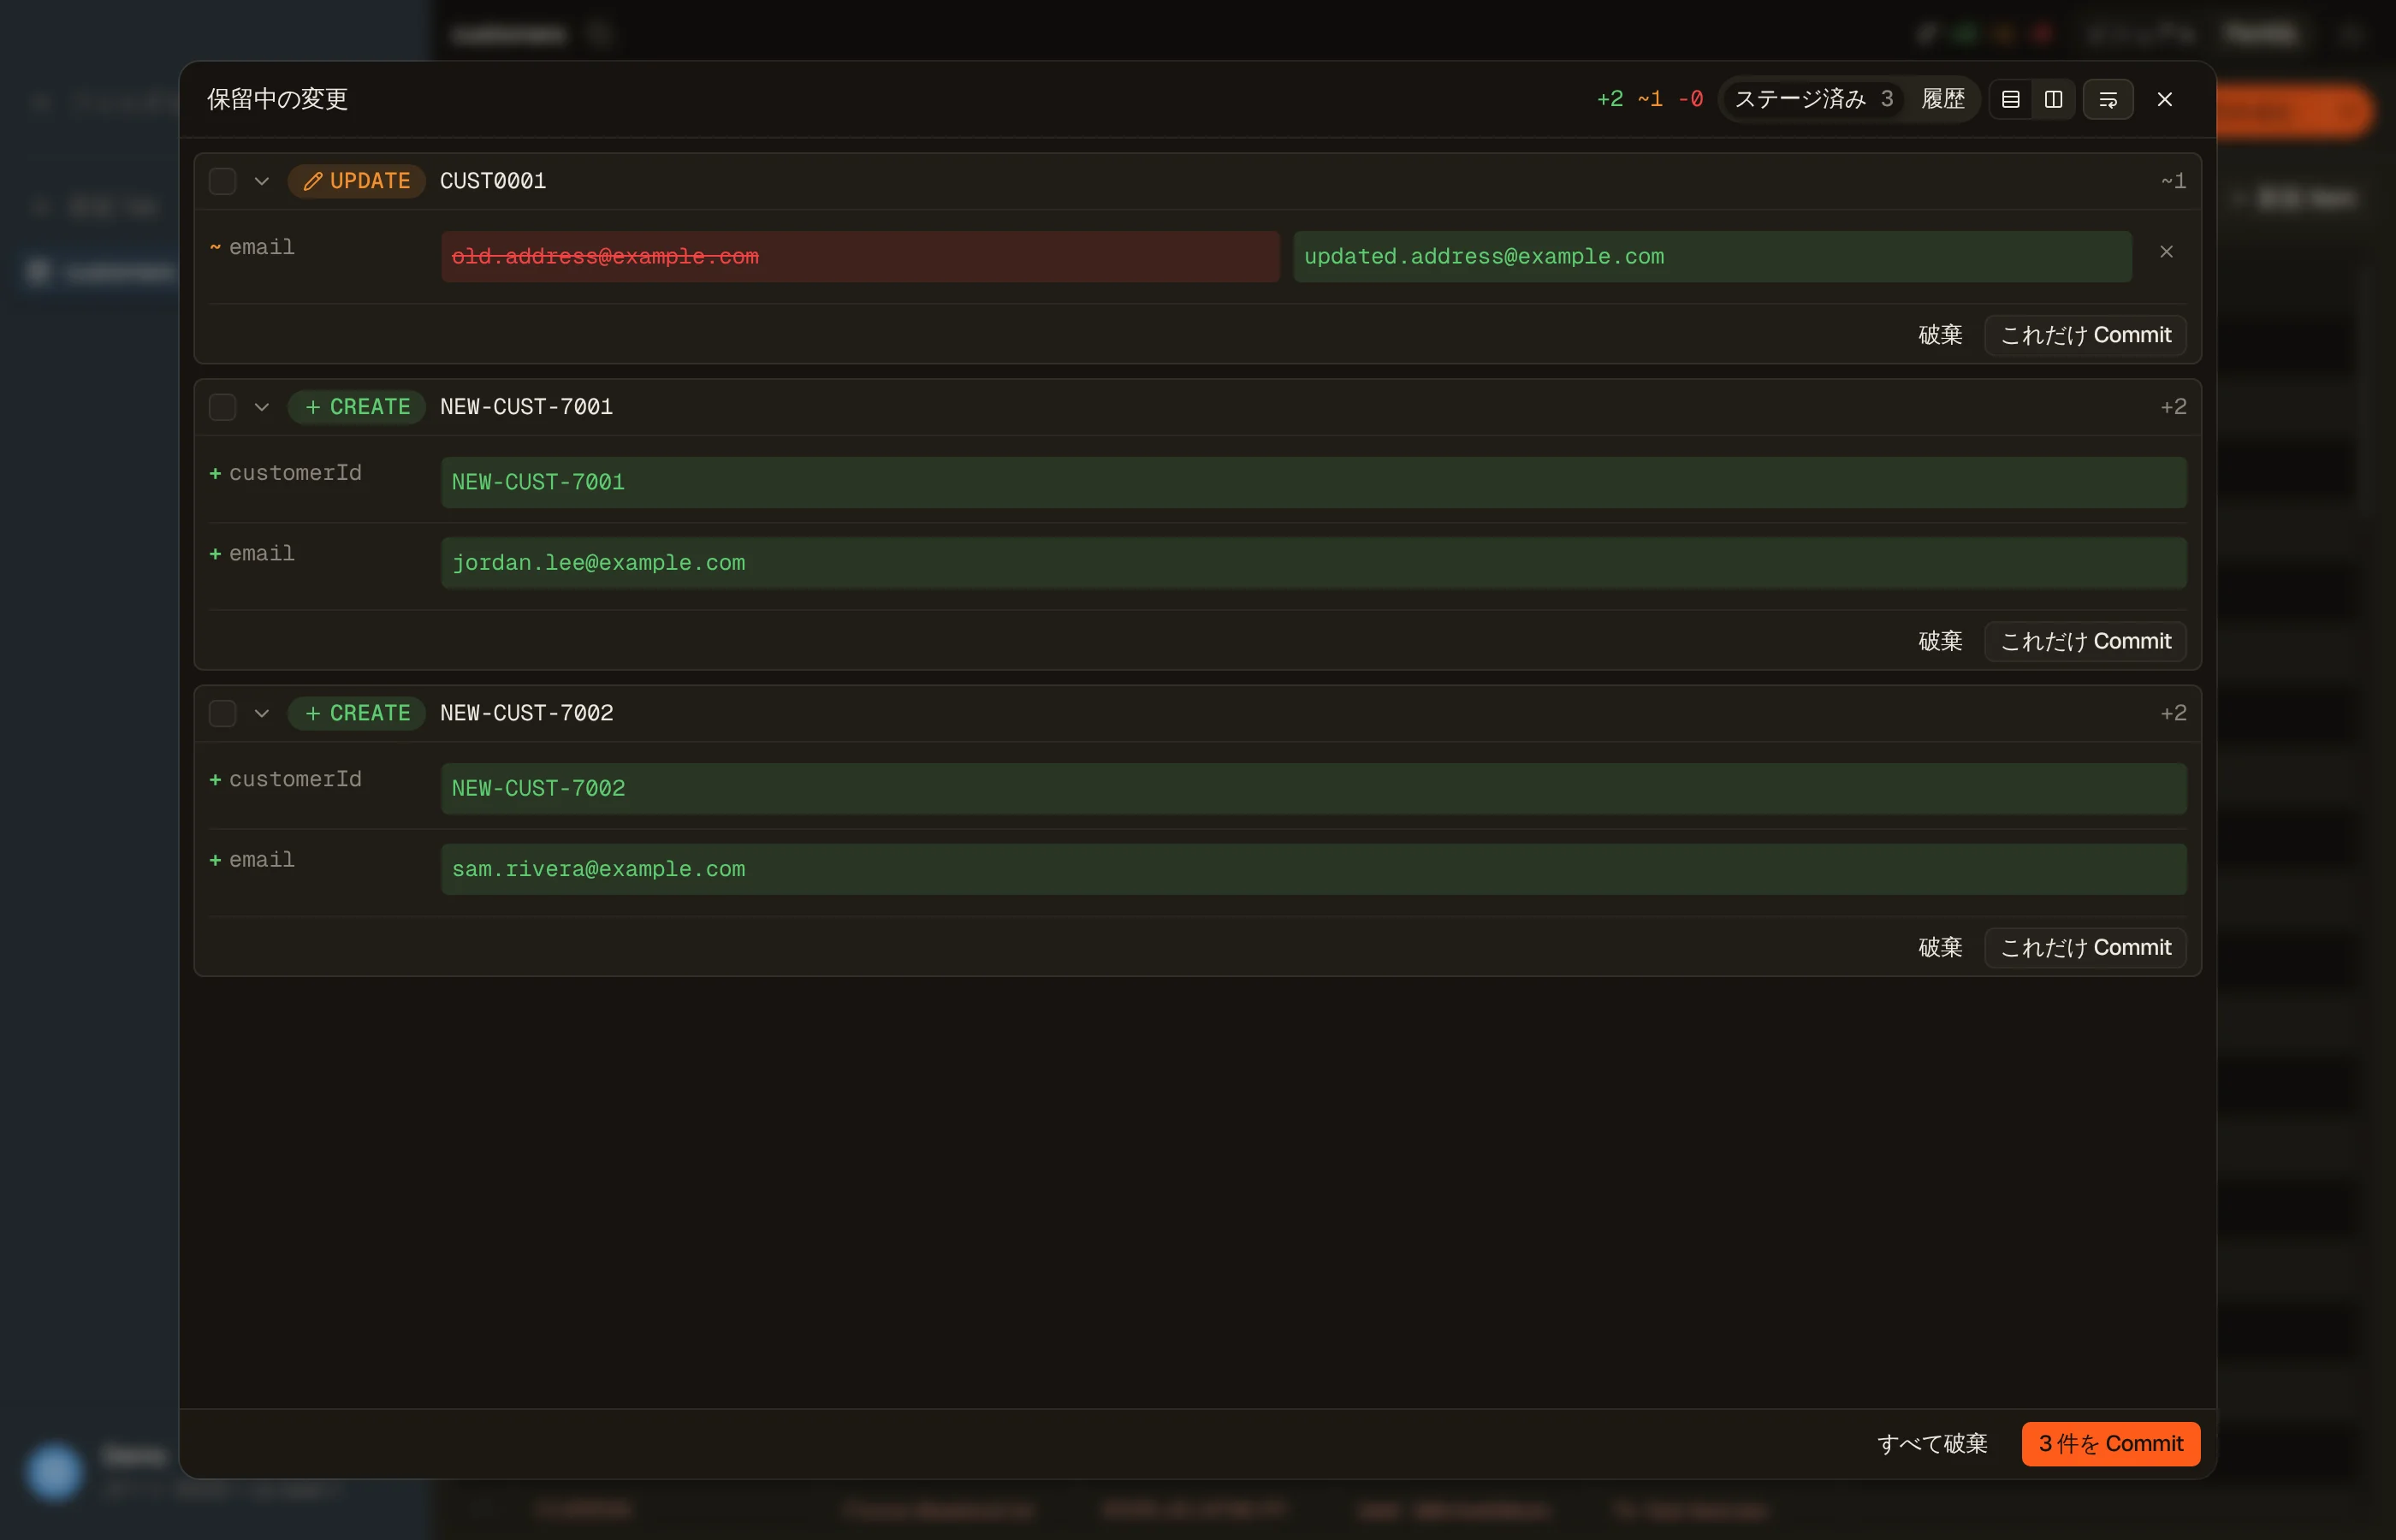Click すべて破棄 to discard all

1932,1444
